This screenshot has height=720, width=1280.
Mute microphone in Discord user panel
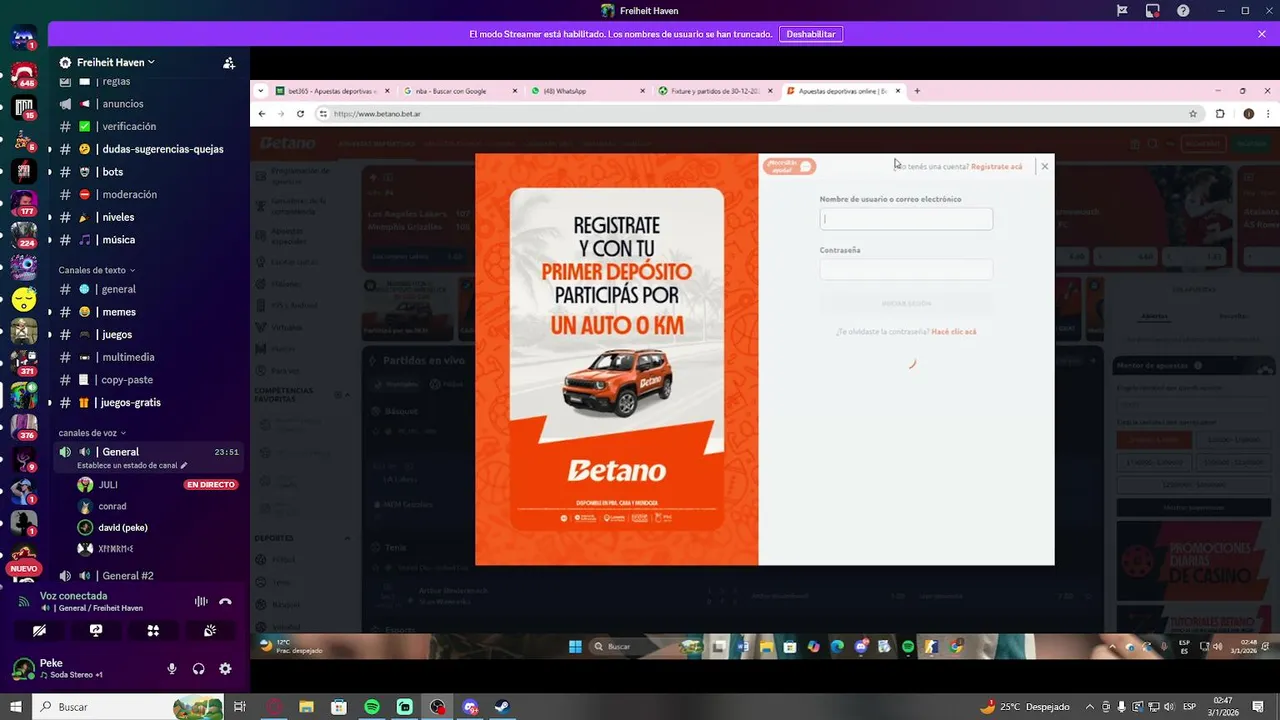point(172,669)
